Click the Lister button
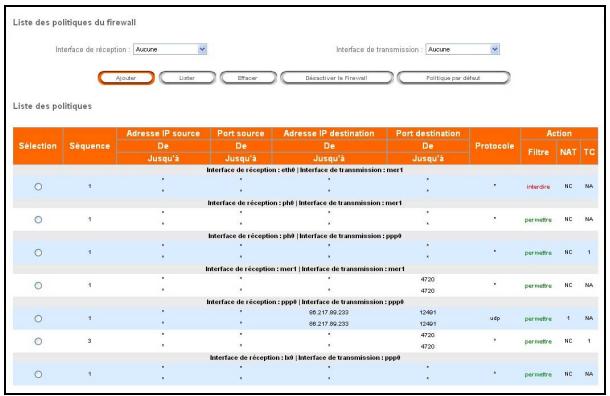 point(187,78)
